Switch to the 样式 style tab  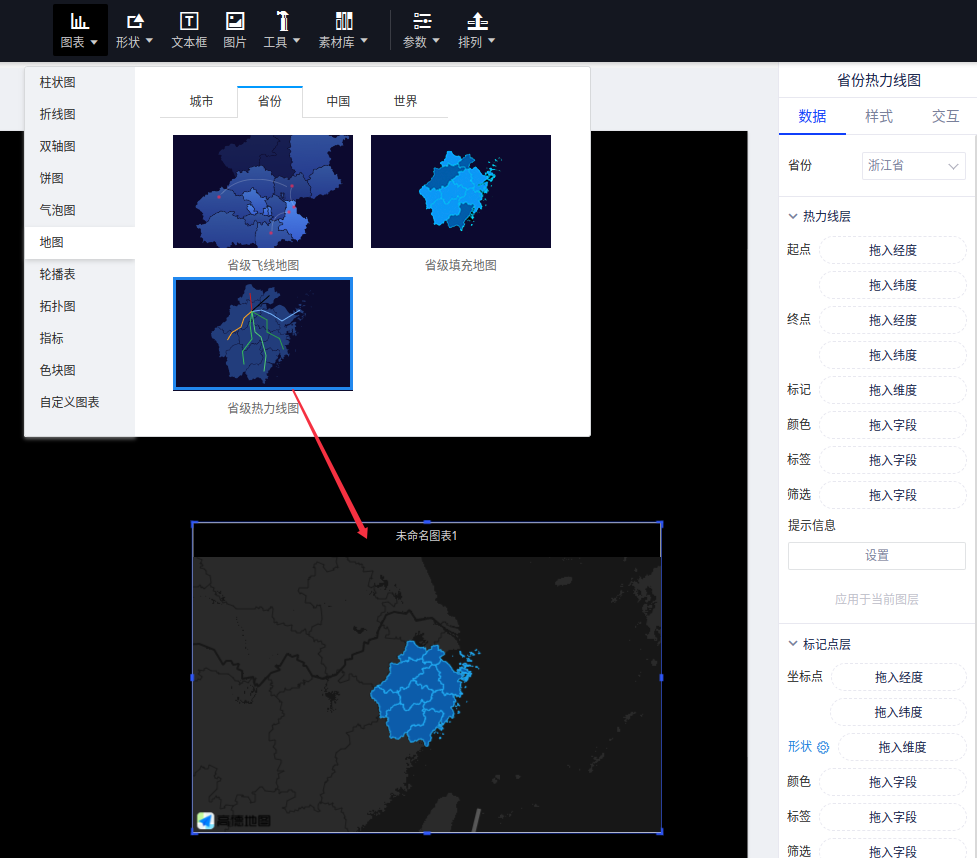tap(878, 116)
